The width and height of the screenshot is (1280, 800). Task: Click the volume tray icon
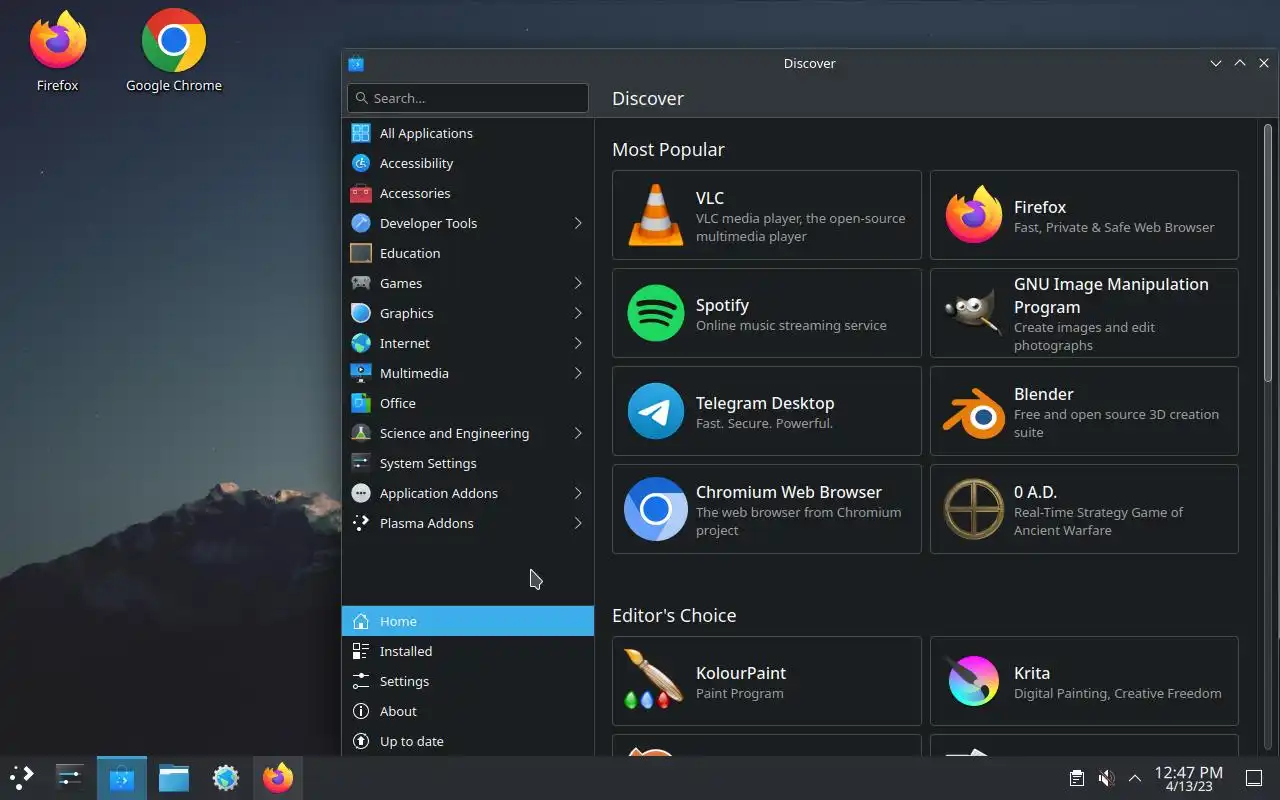1106,778
